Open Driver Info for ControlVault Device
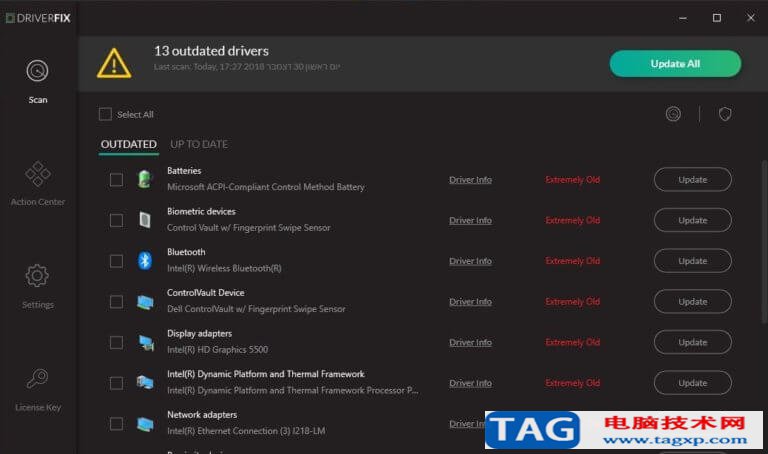 click(x=470, y=302)
